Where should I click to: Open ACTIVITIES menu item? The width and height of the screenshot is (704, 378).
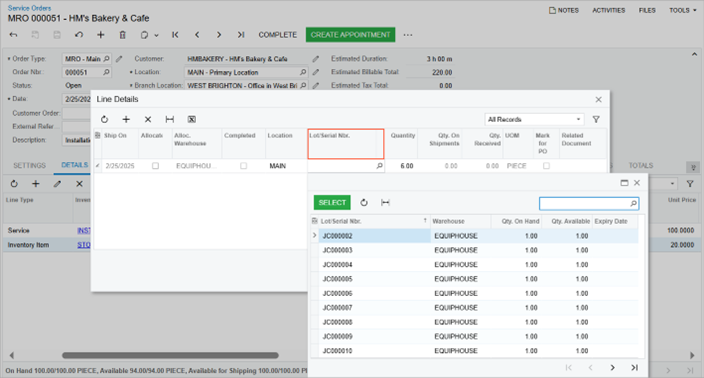[x=608, y=10]
